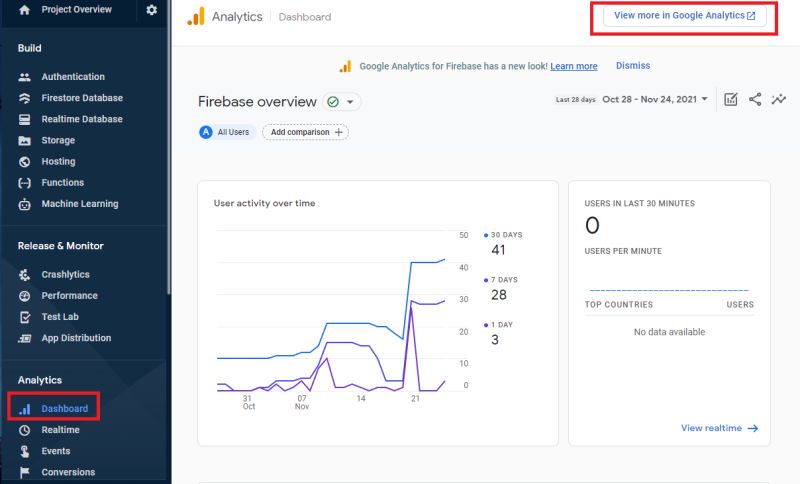Open Performance section

69,296
